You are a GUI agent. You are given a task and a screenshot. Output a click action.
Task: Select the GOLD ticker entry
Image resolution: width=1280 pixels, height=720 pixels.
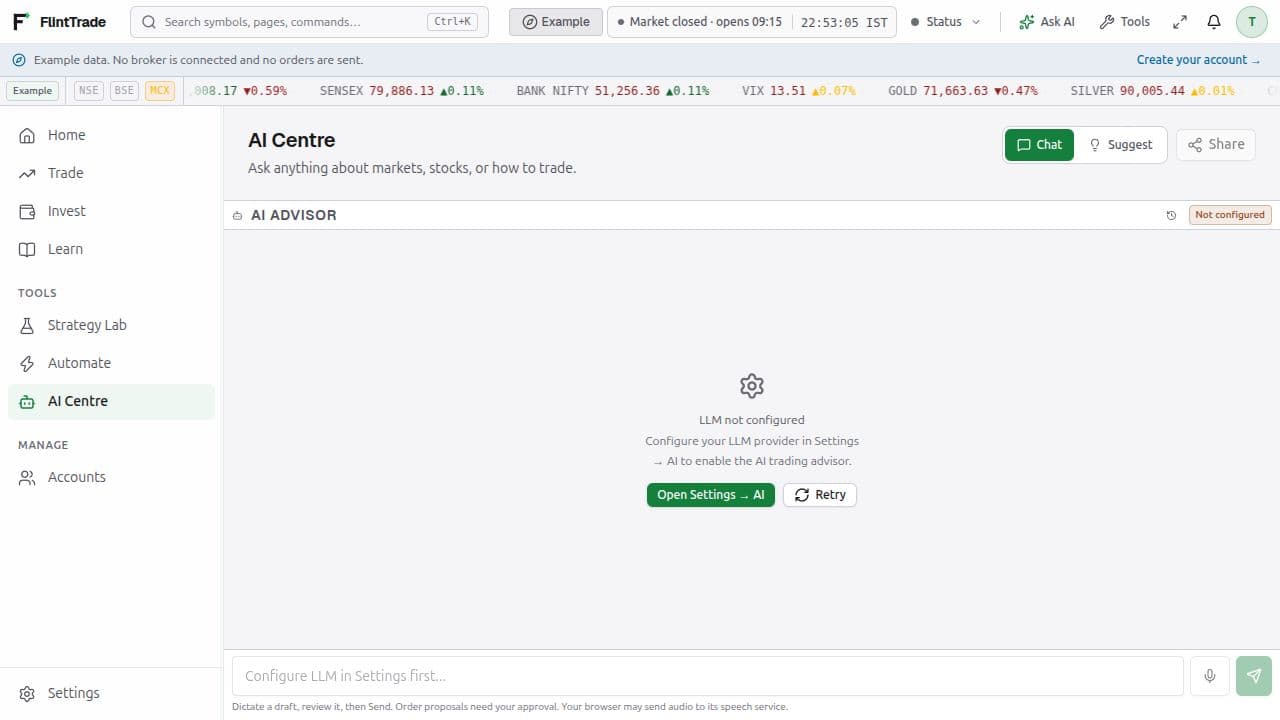[962, 91]
